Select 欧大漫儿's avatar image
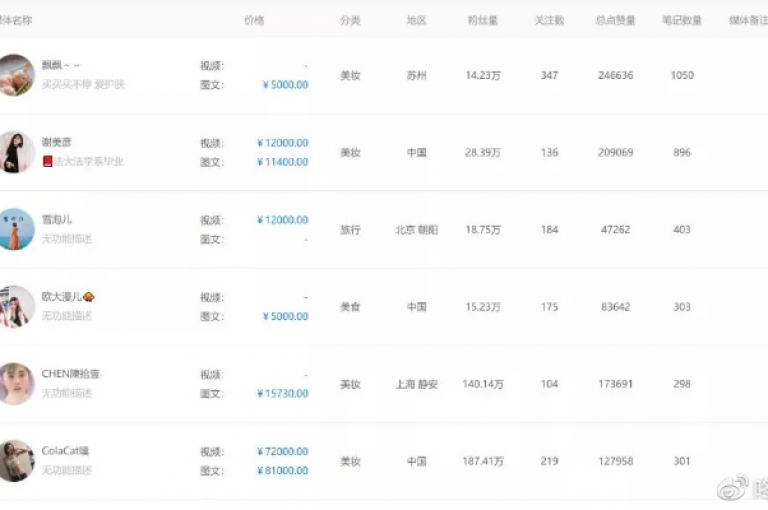 pos(16,307)
